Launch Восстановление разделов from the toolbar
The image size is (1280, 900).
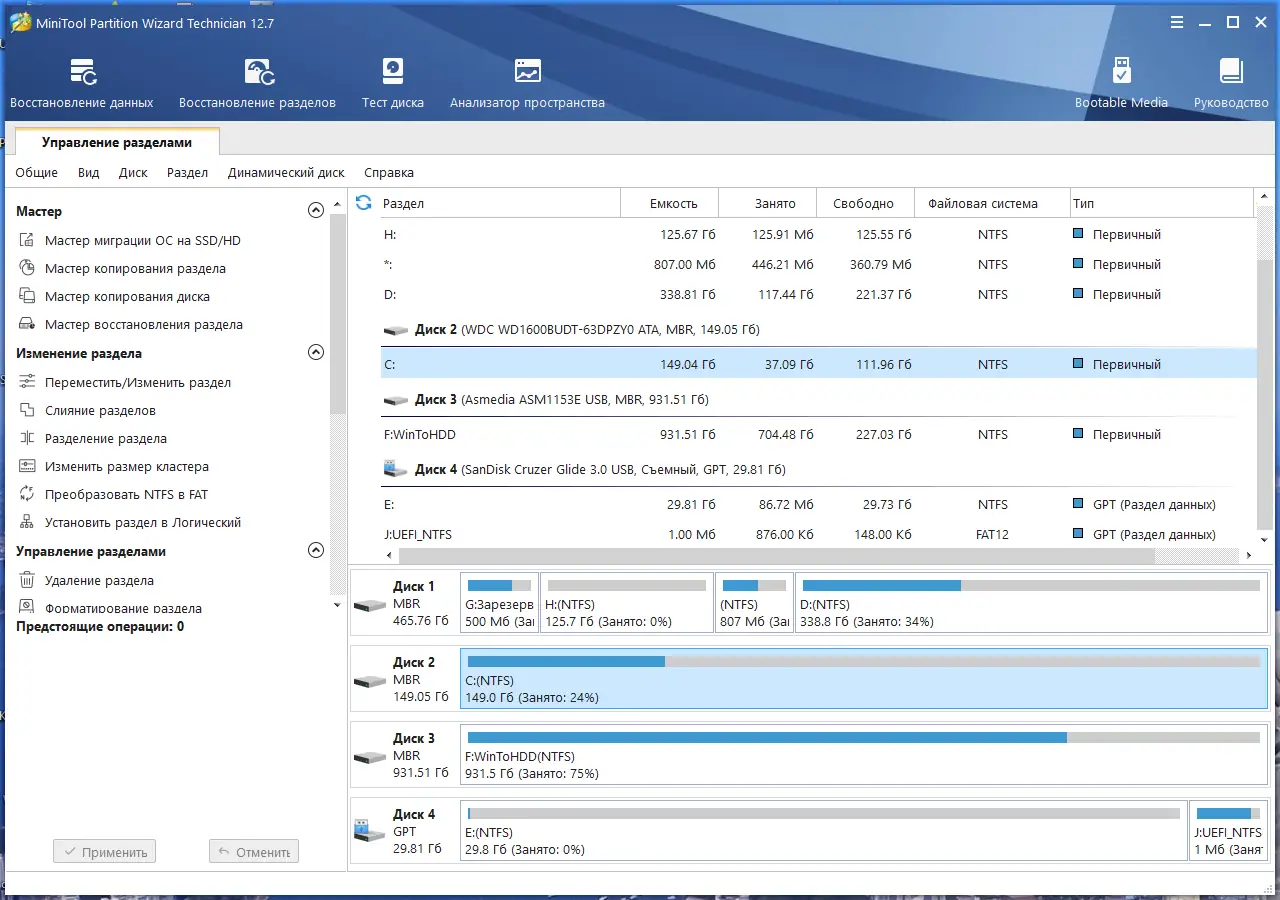pos(257,83)
